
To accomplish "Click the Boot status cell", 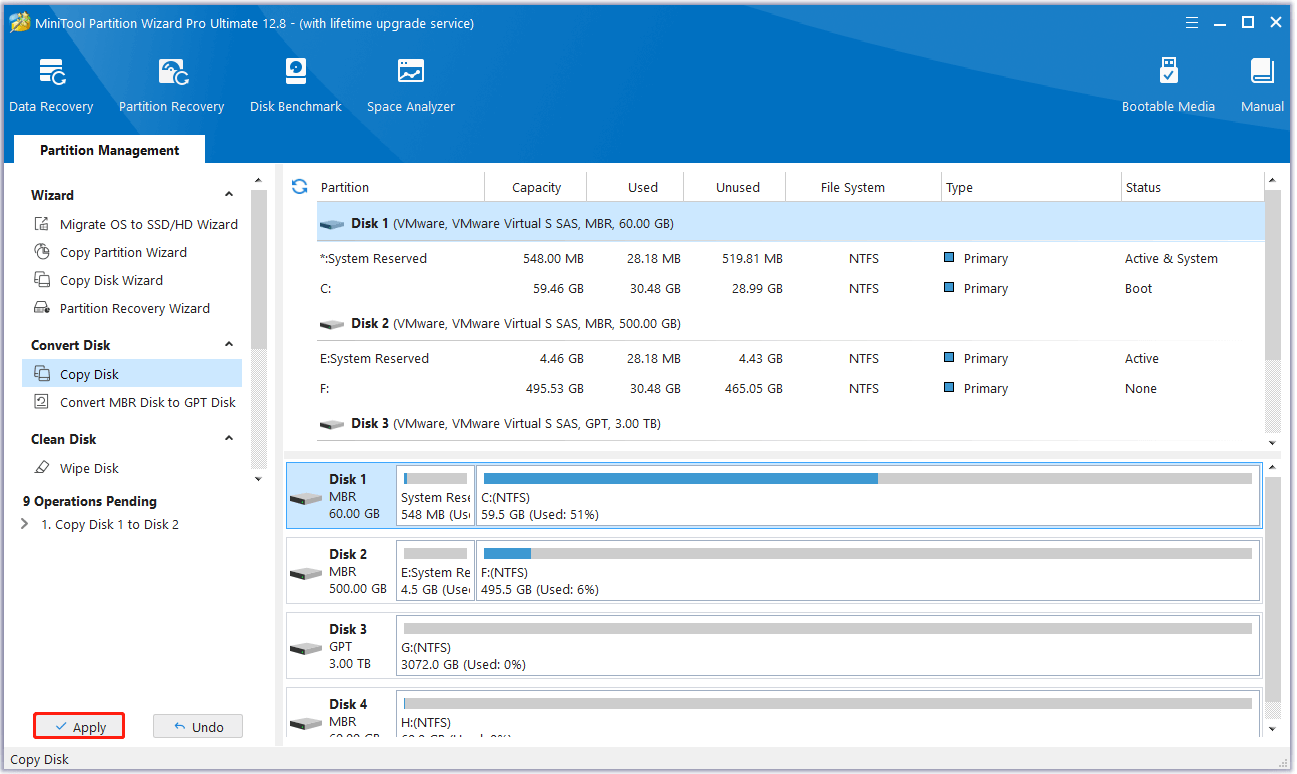I will tap(1138, 288).
